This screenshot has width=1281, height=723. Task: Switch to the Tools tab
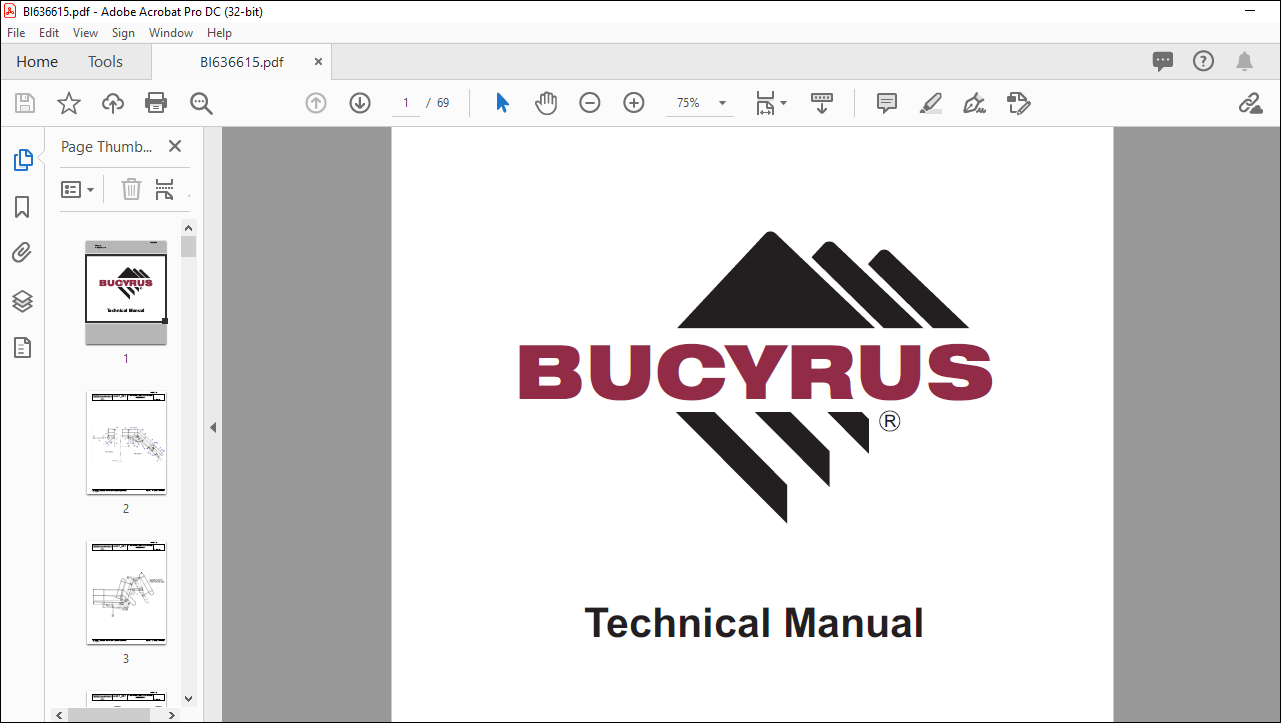pyautogui.click(x=105, y=62)
